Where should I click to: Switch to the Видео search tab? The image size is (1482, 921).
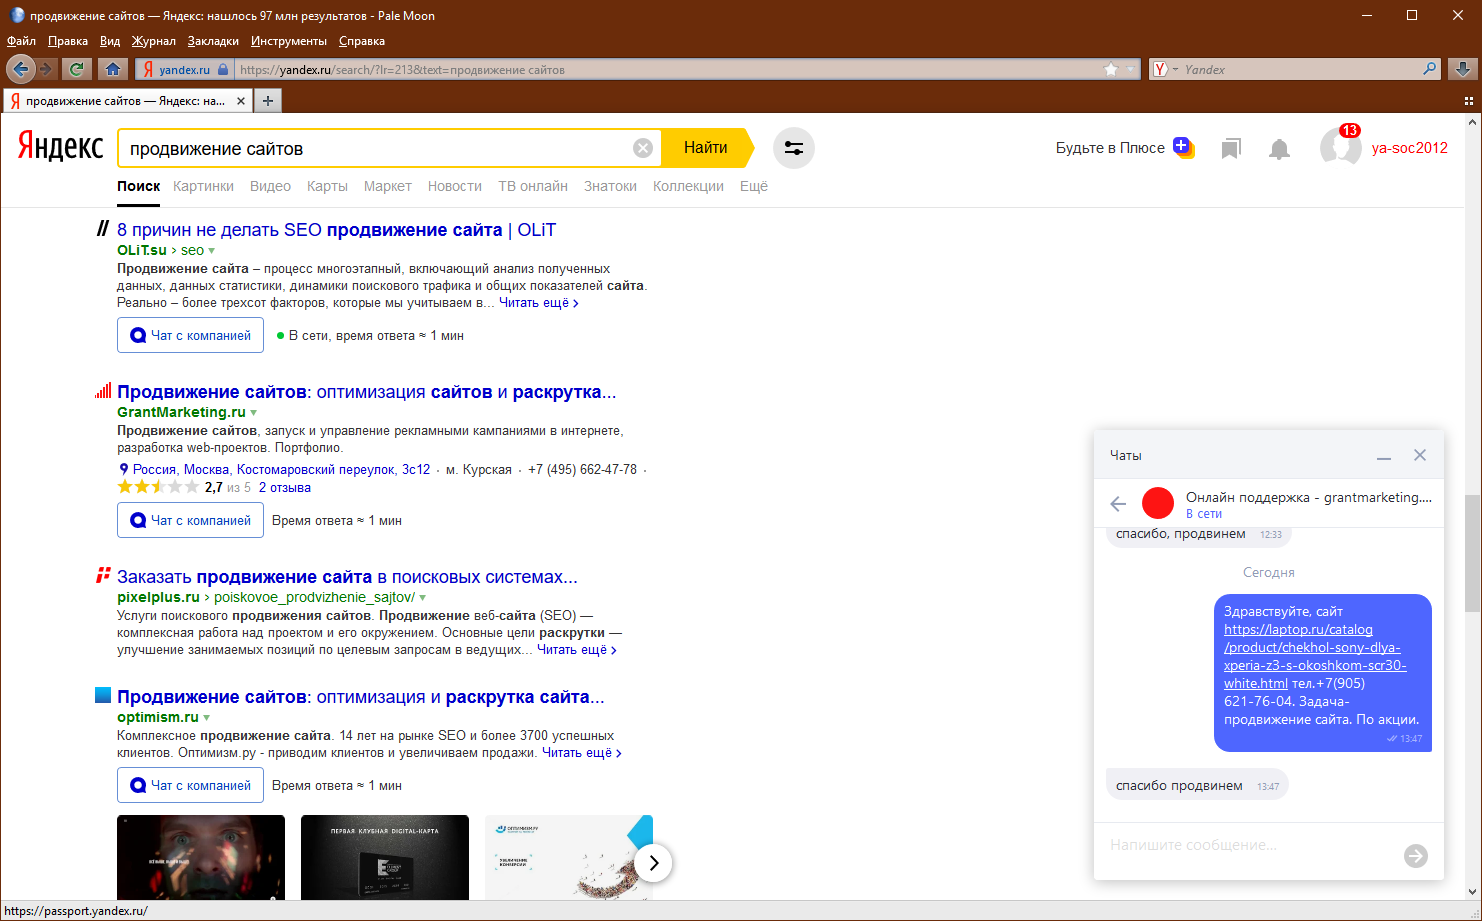(270, 186)
